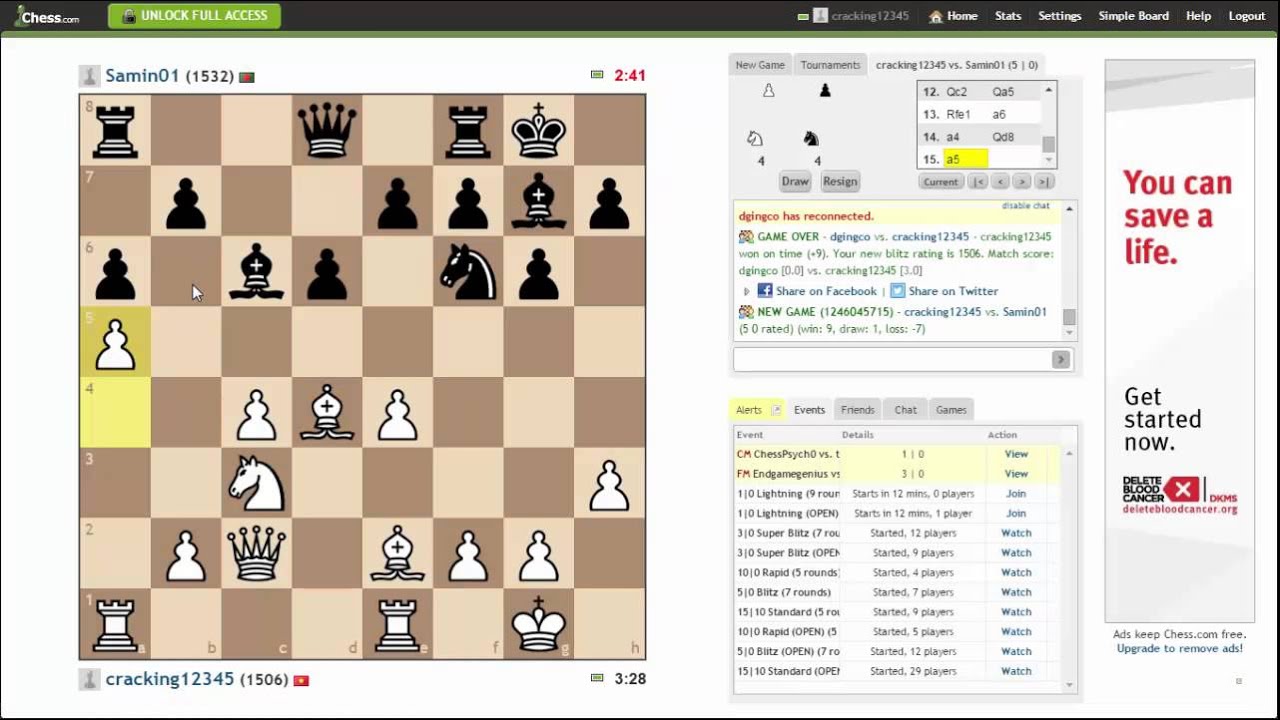This screenshot has height=720, width=1280.
Task: Select the white king on g1
Action: point(539,623)
